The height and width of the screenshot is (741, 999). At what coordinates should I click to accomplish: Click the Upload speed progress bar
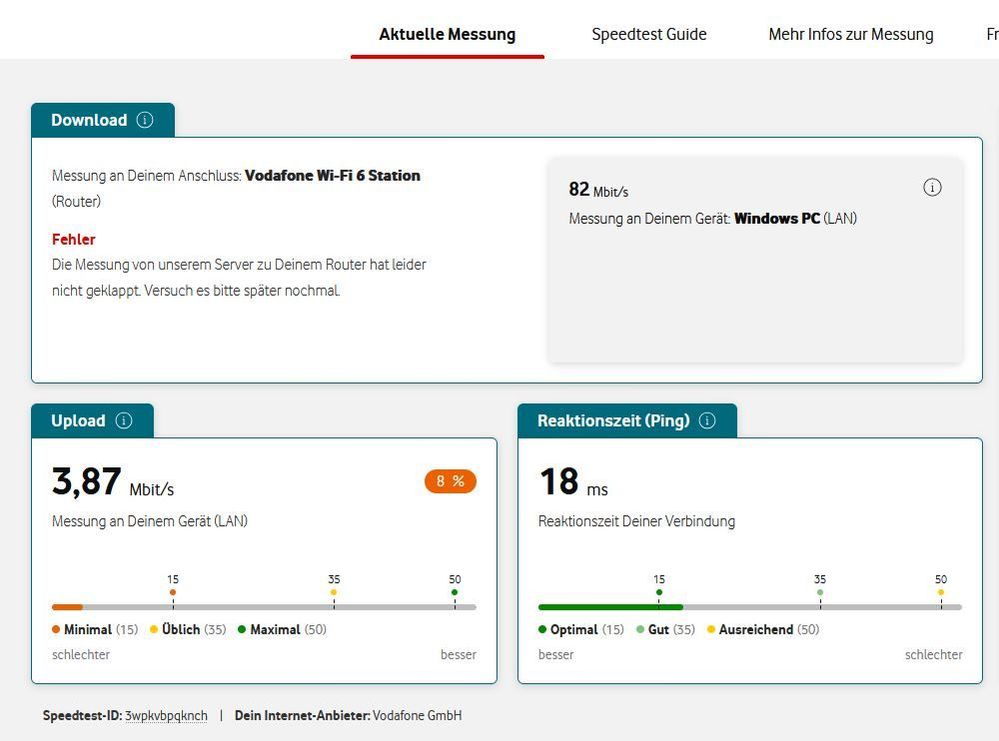pyautogui.click(x=264, y=607)
